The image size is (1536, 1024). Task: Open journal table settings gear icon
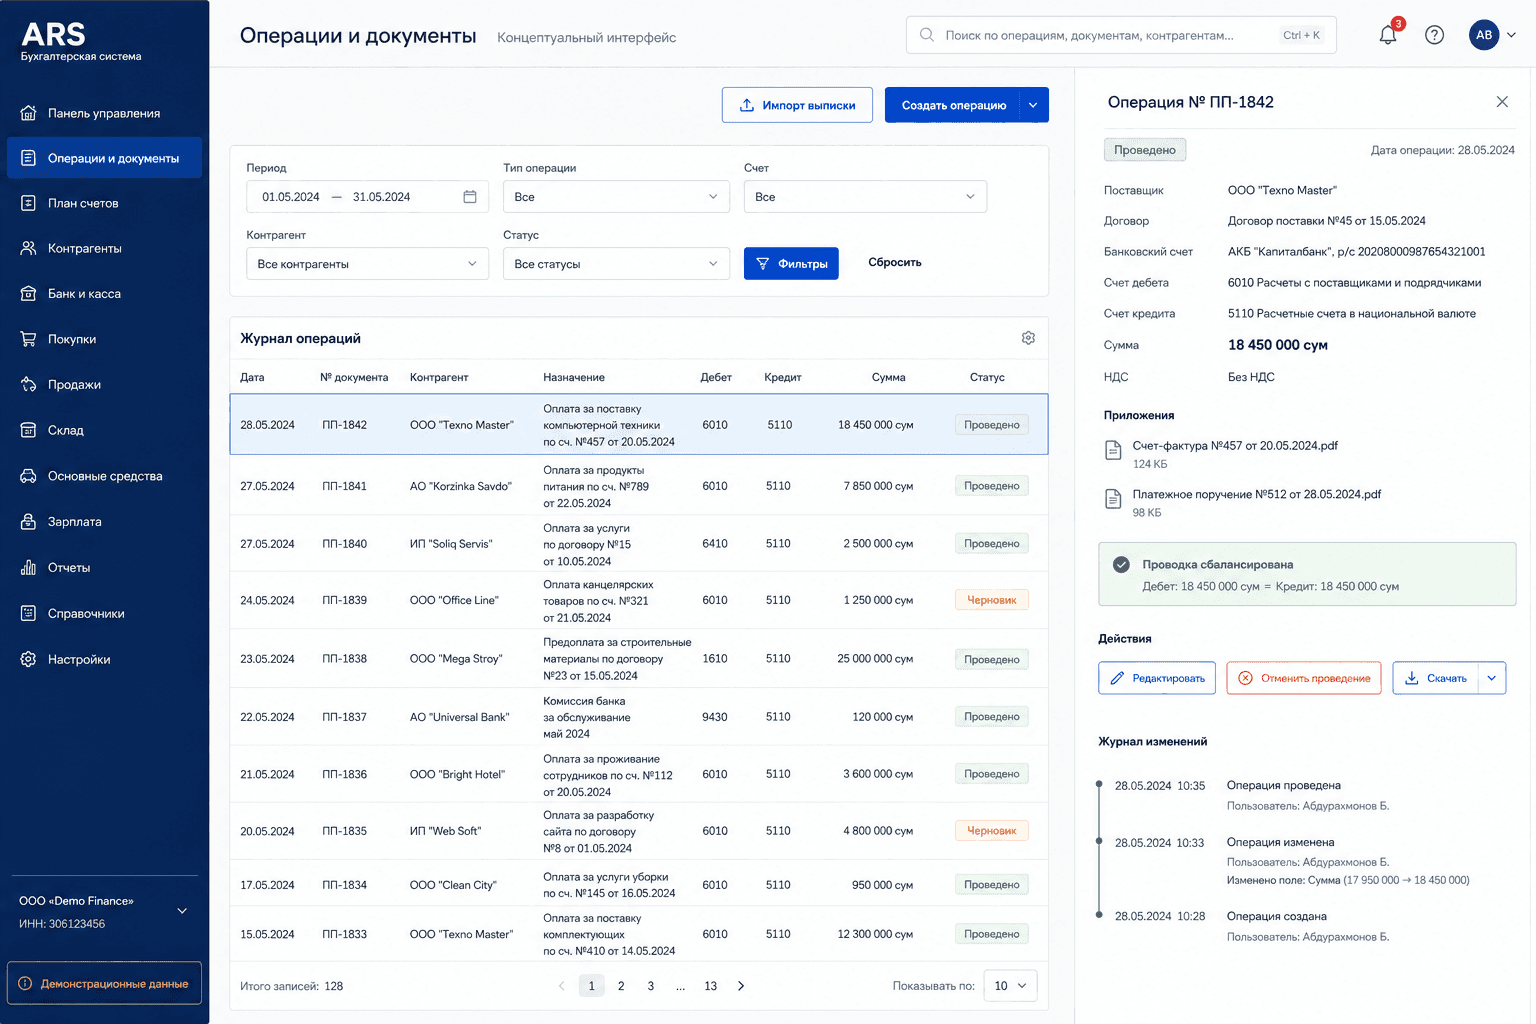click(1028, 338)
